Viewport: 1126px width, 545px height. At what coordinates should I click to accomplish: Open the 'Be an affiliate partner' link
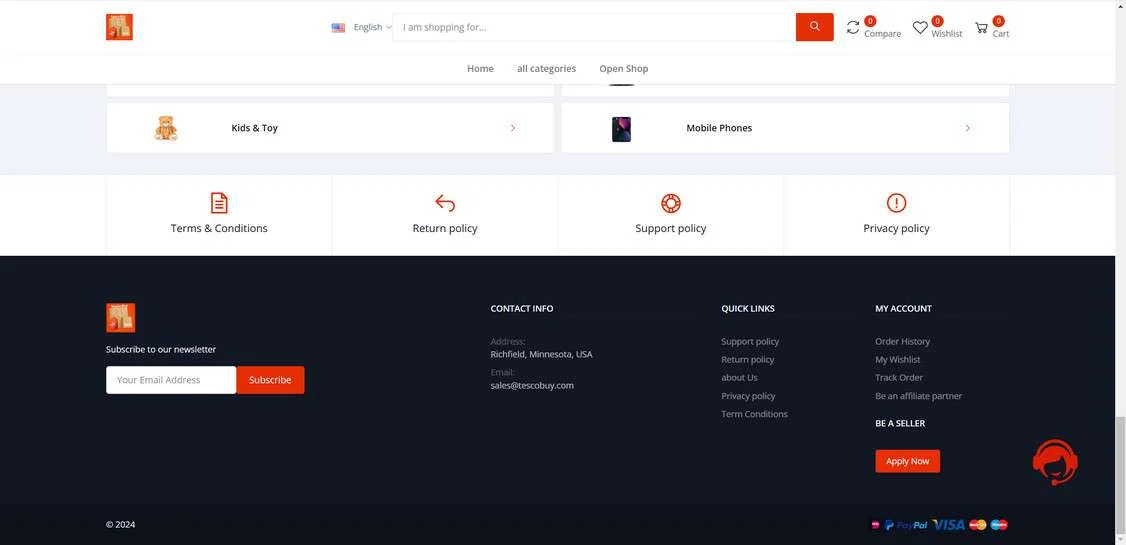(918, 396)
